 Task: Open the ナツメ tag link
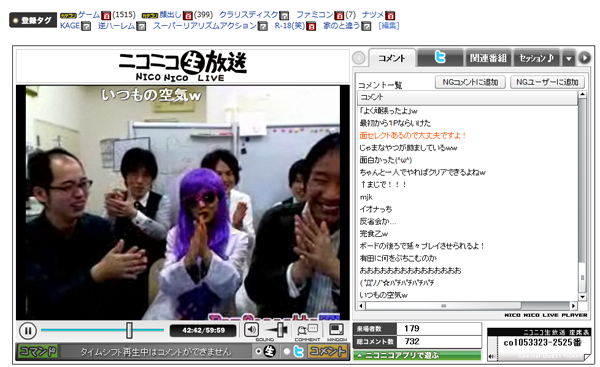coord(373,15)
